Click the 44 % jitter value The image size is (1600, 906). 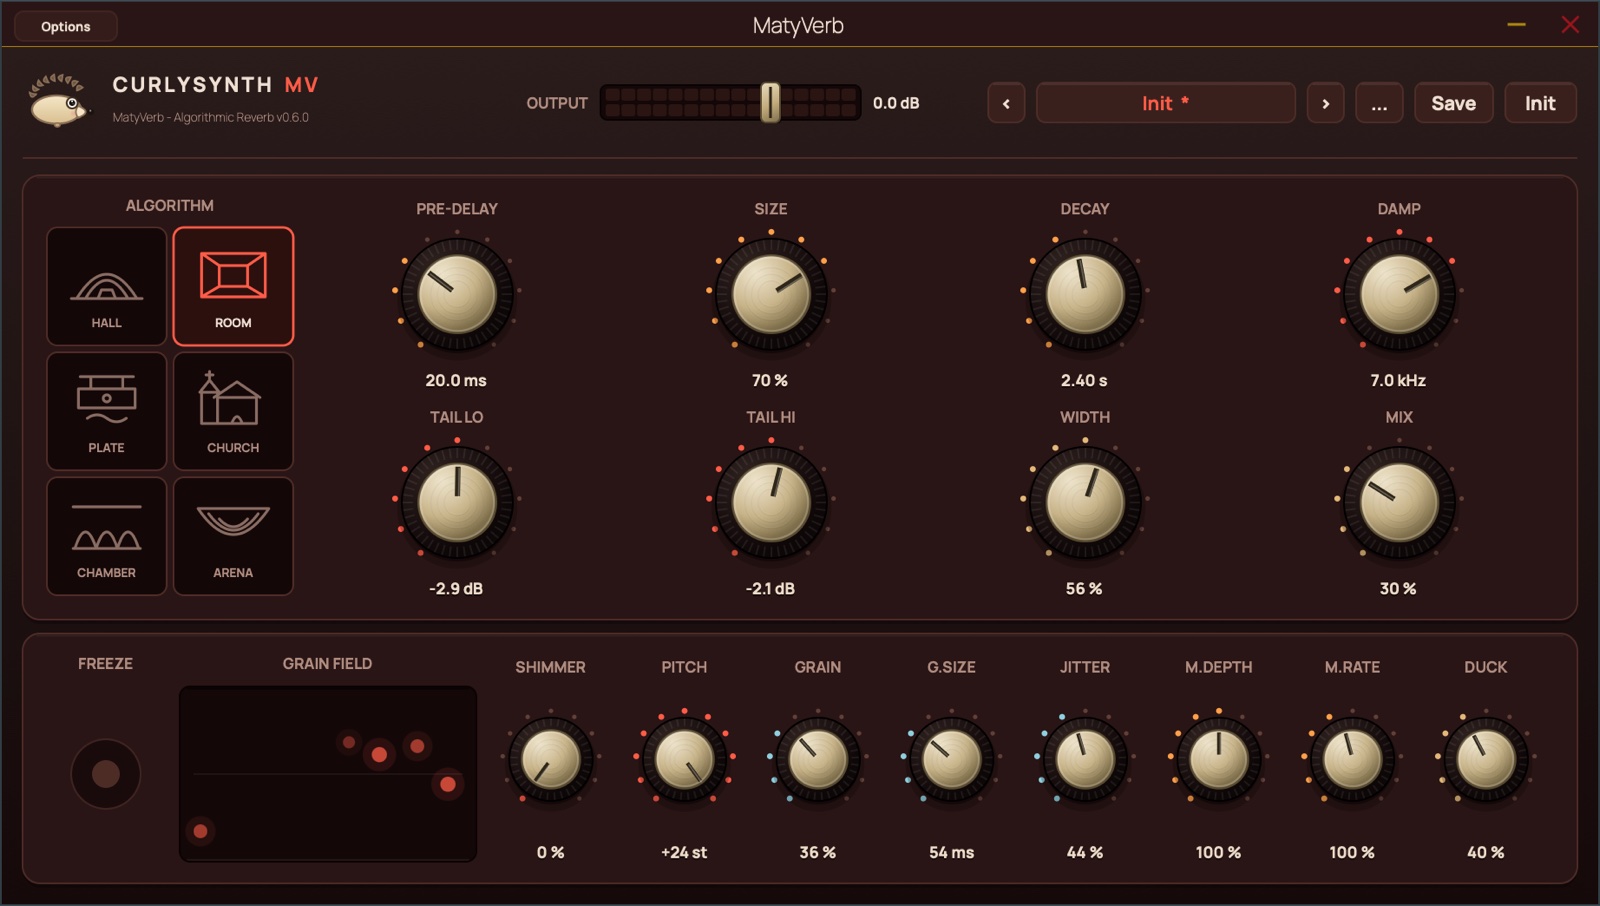[1085, 852]
